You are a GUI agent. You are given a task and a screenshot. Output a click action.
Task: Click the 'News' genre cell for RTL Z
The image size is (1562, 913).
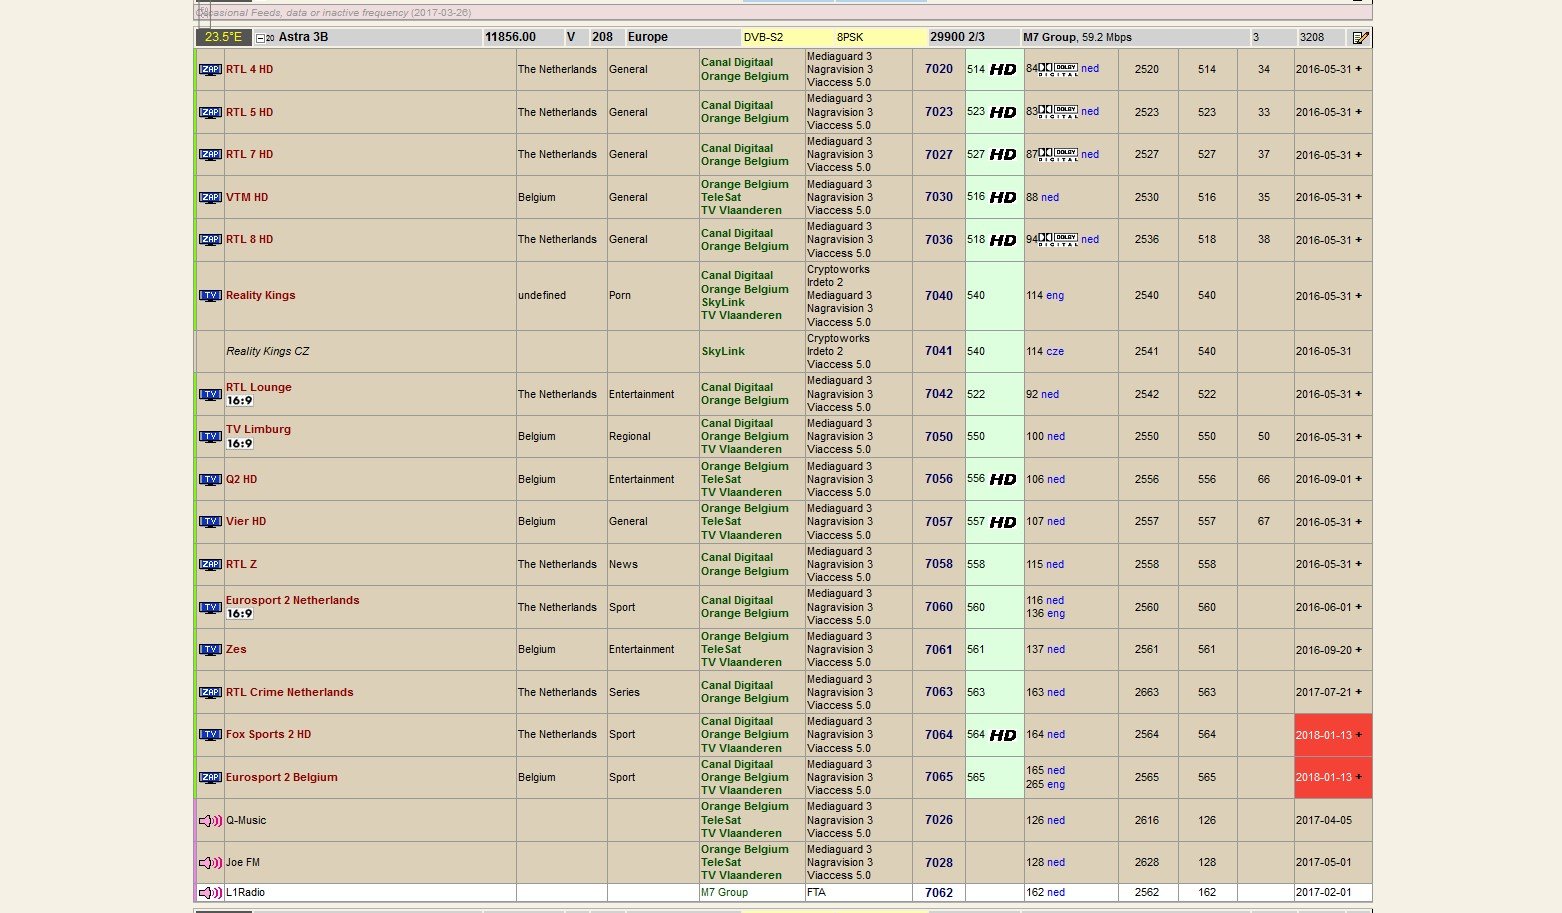pos(623,565)
